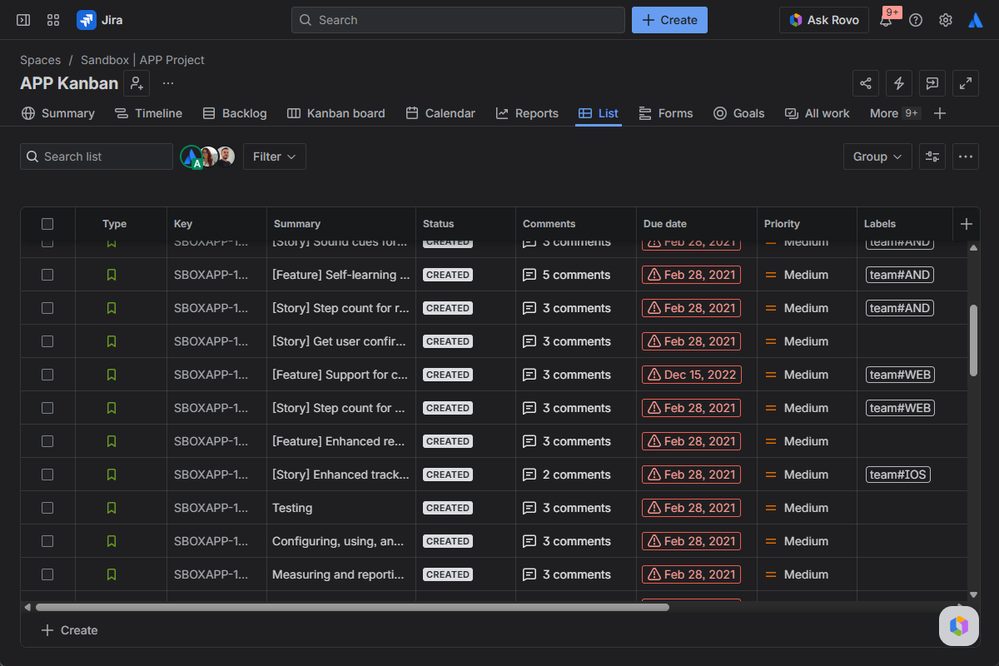Click the comment icon in the 5 comments cell
The height and width of the screenshot is (666, 999).
(529, 275)
